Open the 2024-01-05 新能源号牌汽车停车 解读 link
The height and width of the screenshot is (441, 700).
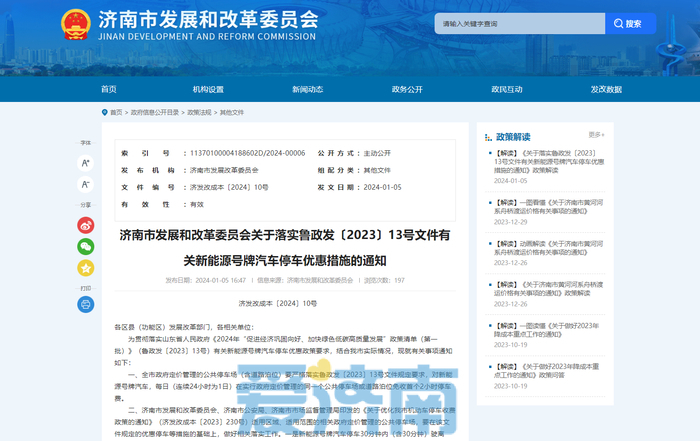tap(549, 162)
